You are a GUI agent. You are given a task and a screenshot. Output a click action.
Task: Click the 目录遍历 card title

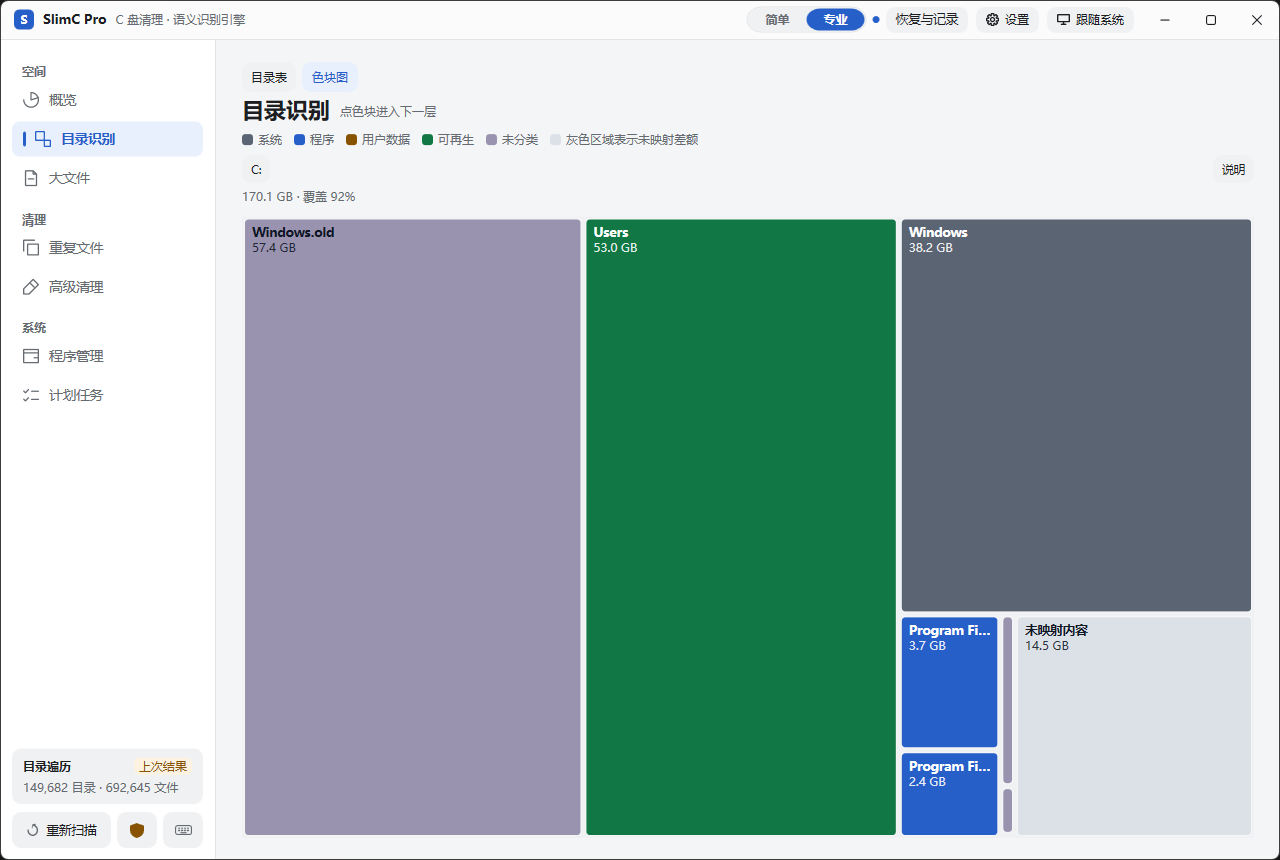pyautogui.click(x=47, y=767)
